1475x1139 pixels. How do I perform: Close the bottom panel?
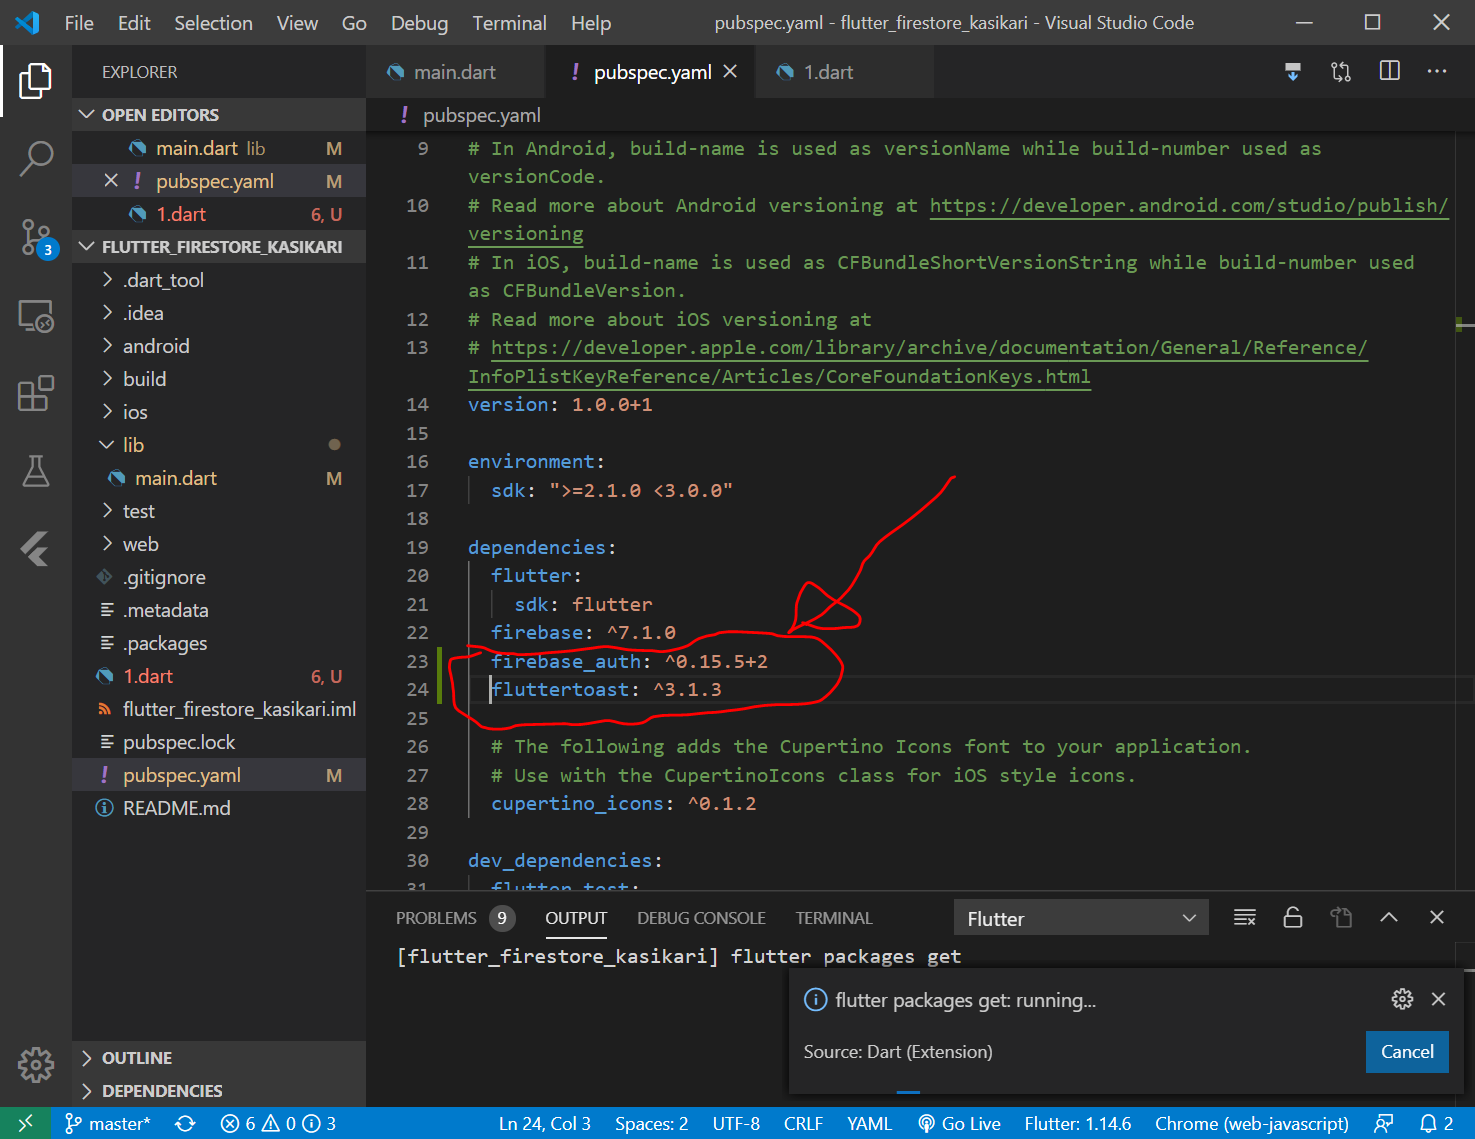(x=1437, y=917)
